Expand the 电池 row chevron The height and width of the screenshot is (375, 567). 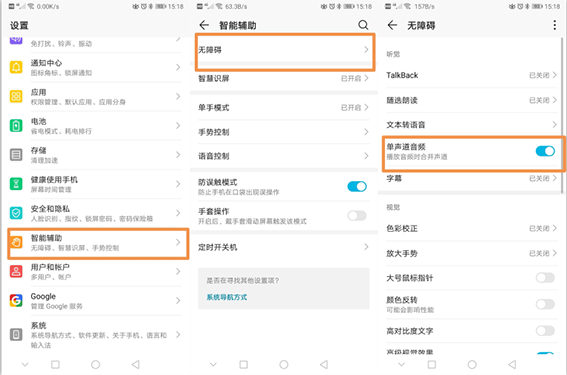[x=178, y=125]
